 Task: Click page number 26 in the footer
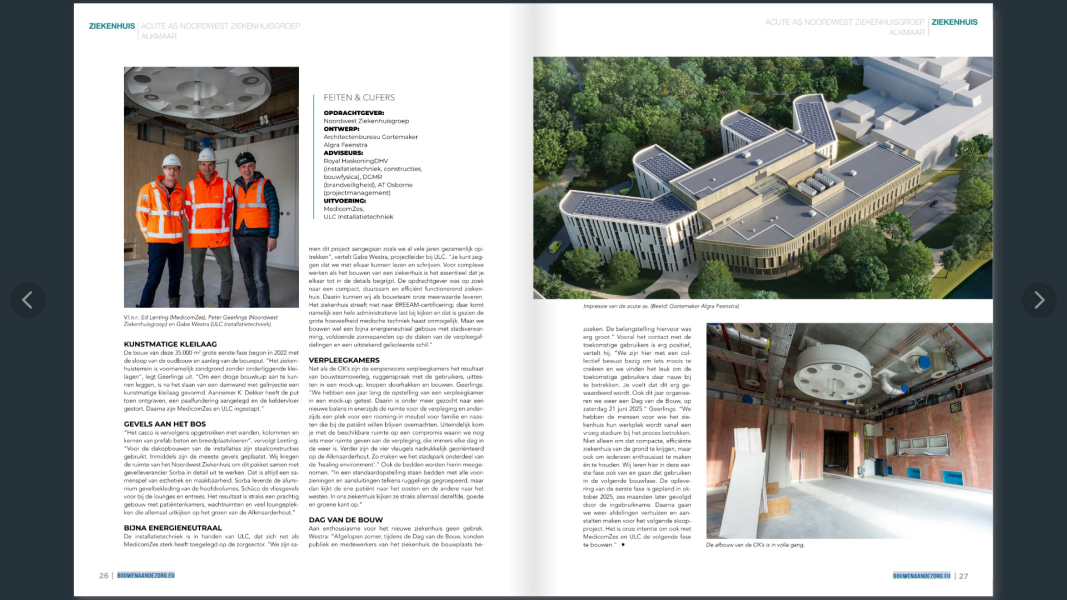click(103, 576)
